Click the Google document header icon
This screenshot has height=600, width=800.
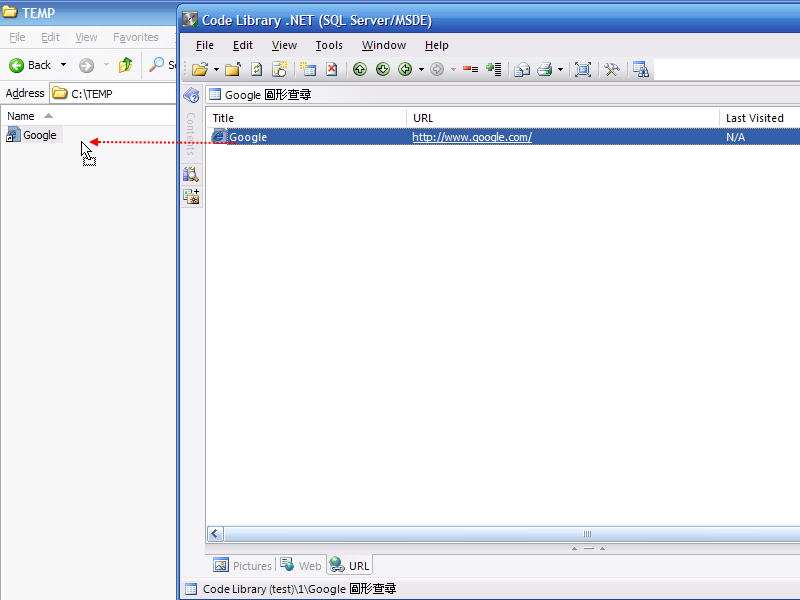click(x=215, y=94)
